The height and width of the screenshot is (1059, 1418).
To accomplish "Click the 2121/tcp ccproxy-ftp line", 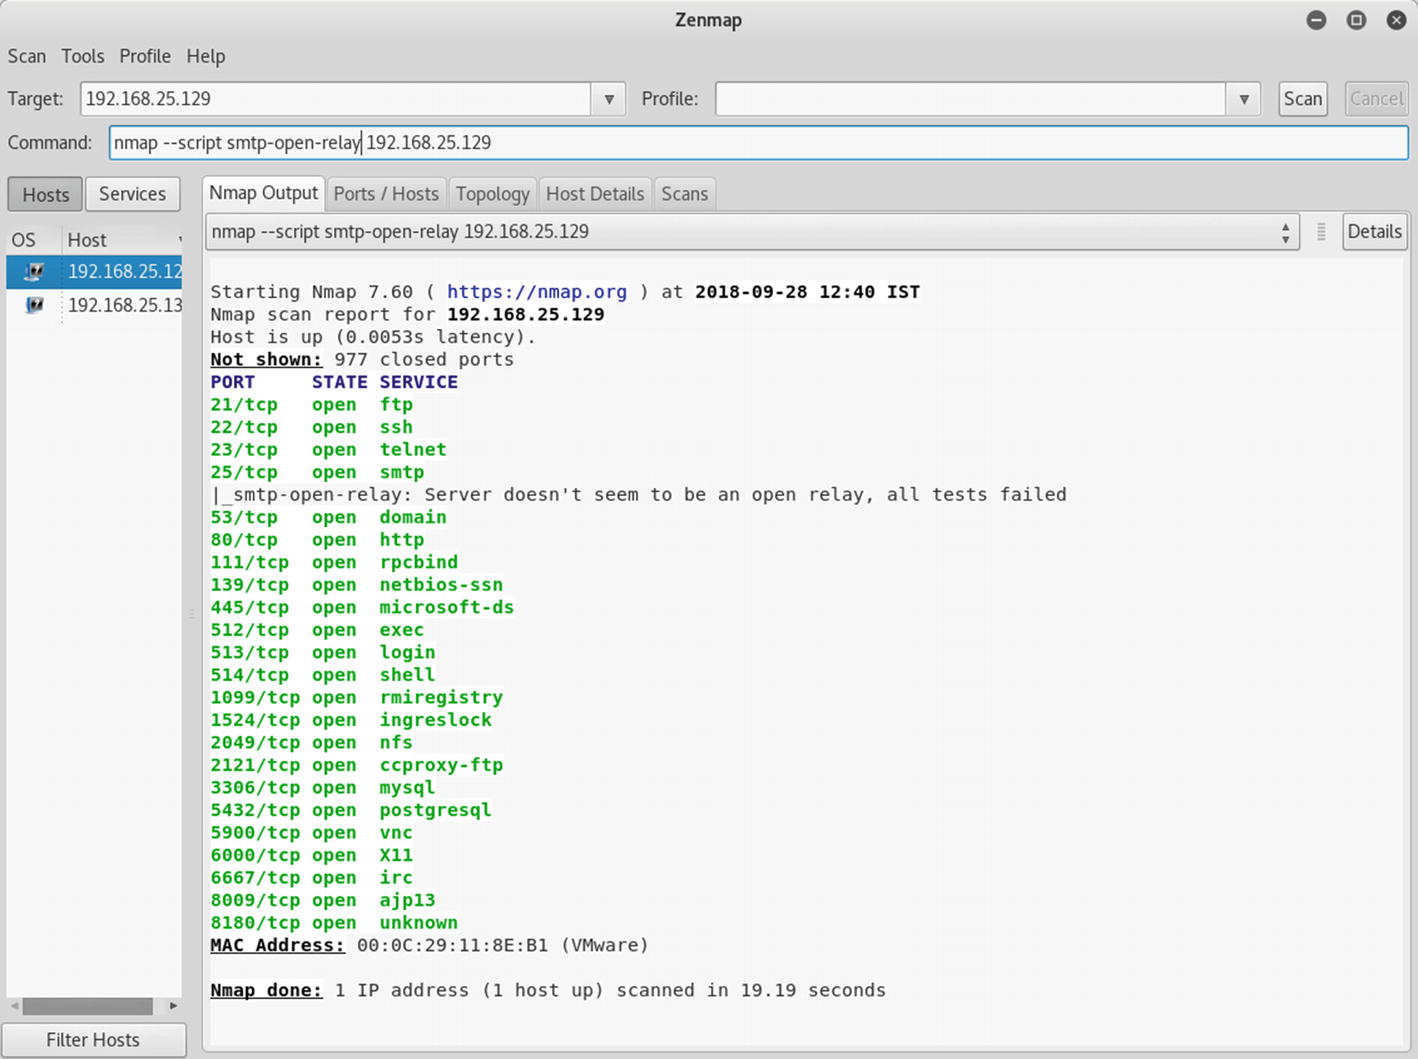I will pos(357,765).
